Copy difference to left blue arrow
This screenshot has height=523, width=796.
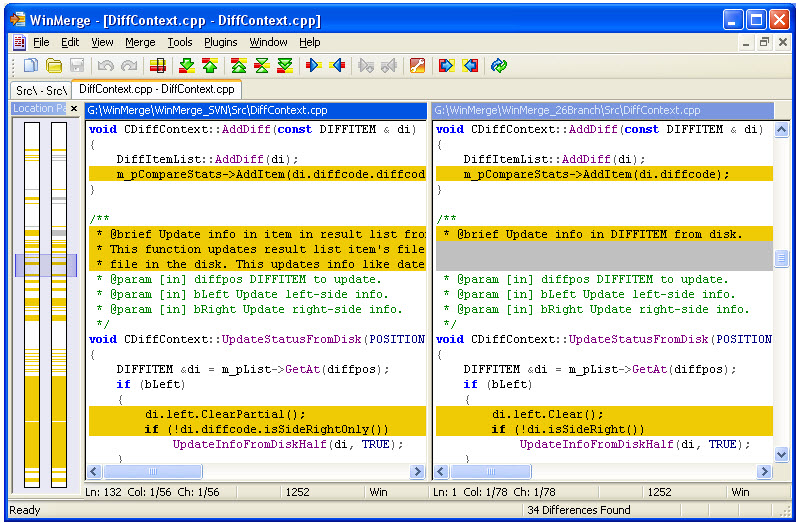coord(337,66)
